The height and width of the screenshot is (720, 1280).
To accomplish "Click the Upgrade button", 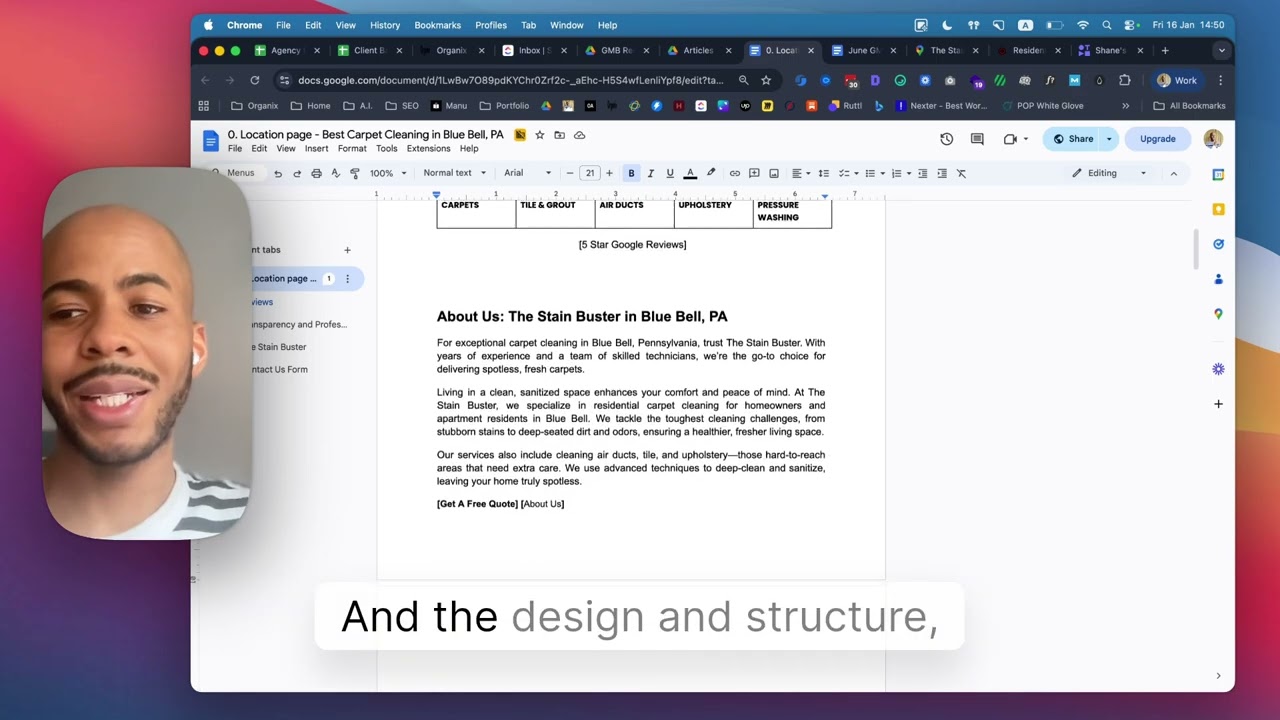I will pos(1158,139).
